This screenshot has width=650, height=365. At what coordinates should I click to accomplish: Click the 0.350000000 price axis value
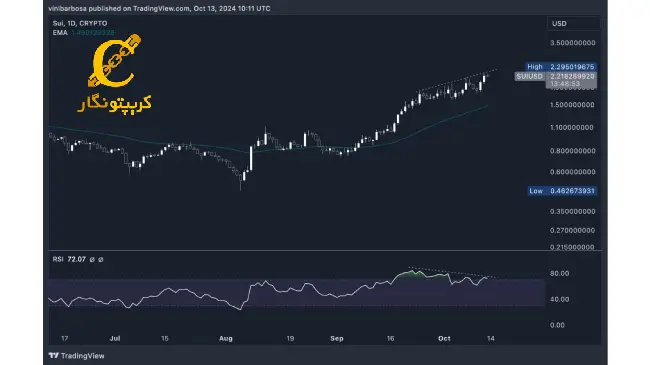[572, 211]
